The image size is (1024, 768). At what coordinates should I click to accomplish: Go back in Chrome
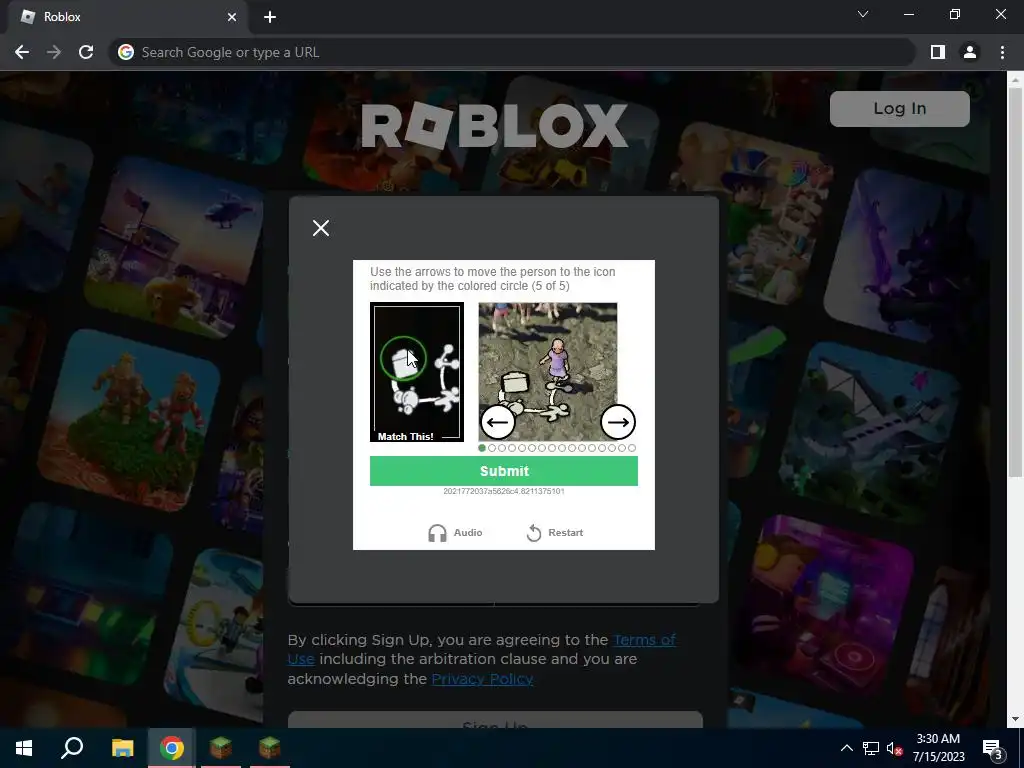click(x=22, y=52)
